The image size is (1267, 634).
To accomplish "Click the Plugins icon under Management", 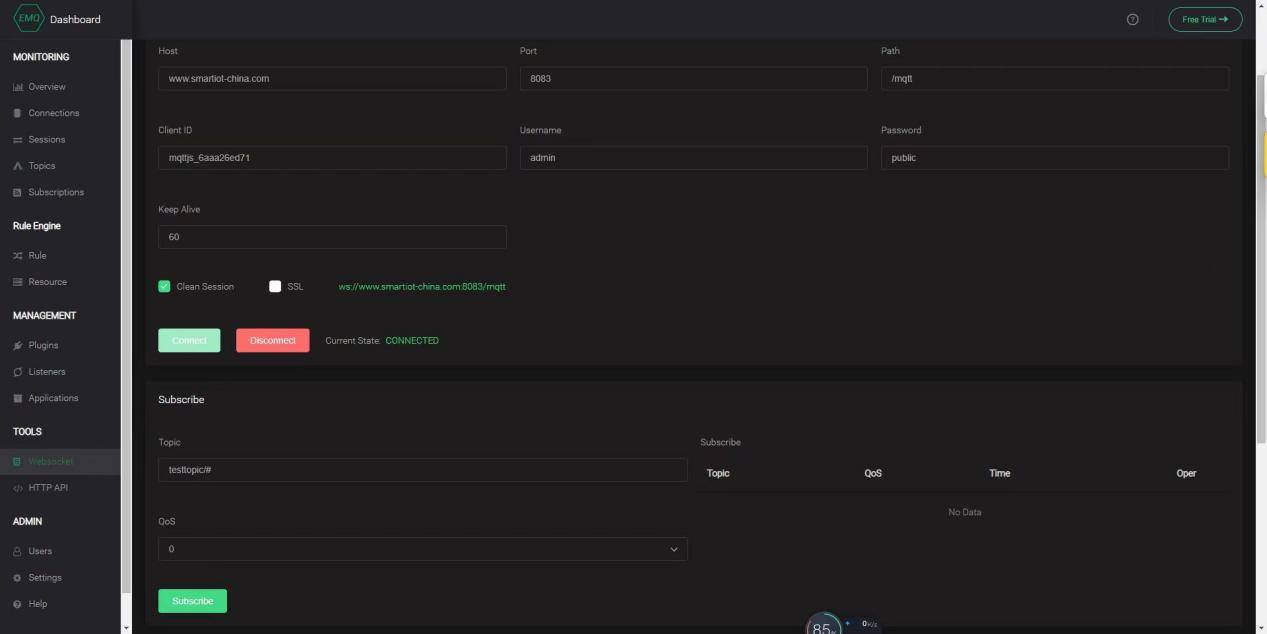I will (18, 346).
